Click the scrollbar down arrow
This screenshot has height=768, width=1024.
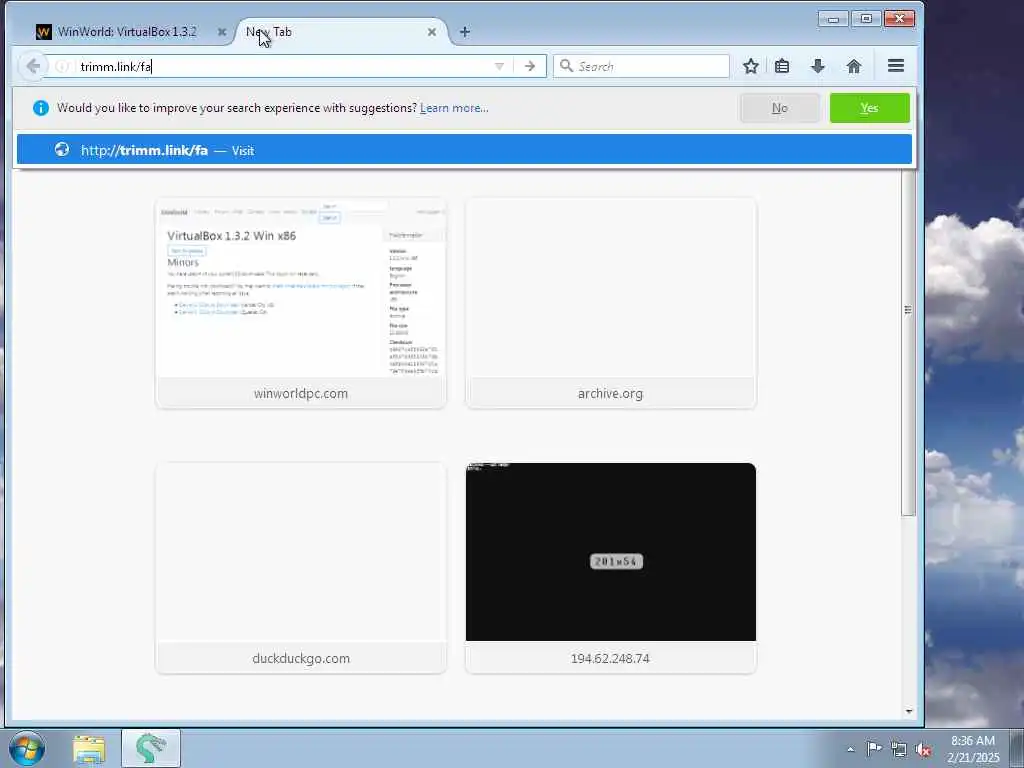click(x=908, y=711)
